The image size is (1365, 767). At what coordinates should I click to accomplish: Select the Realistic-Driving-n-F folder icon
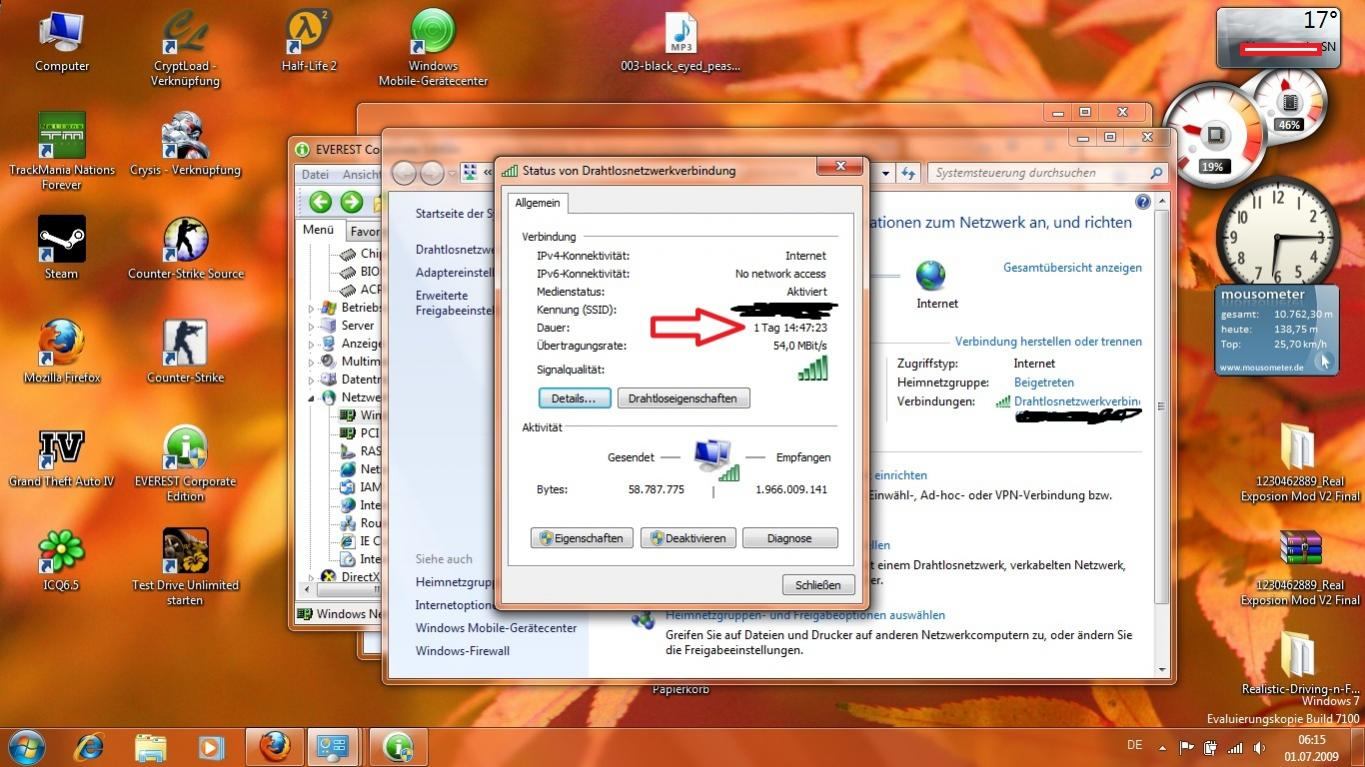[x=1300, y=662]
